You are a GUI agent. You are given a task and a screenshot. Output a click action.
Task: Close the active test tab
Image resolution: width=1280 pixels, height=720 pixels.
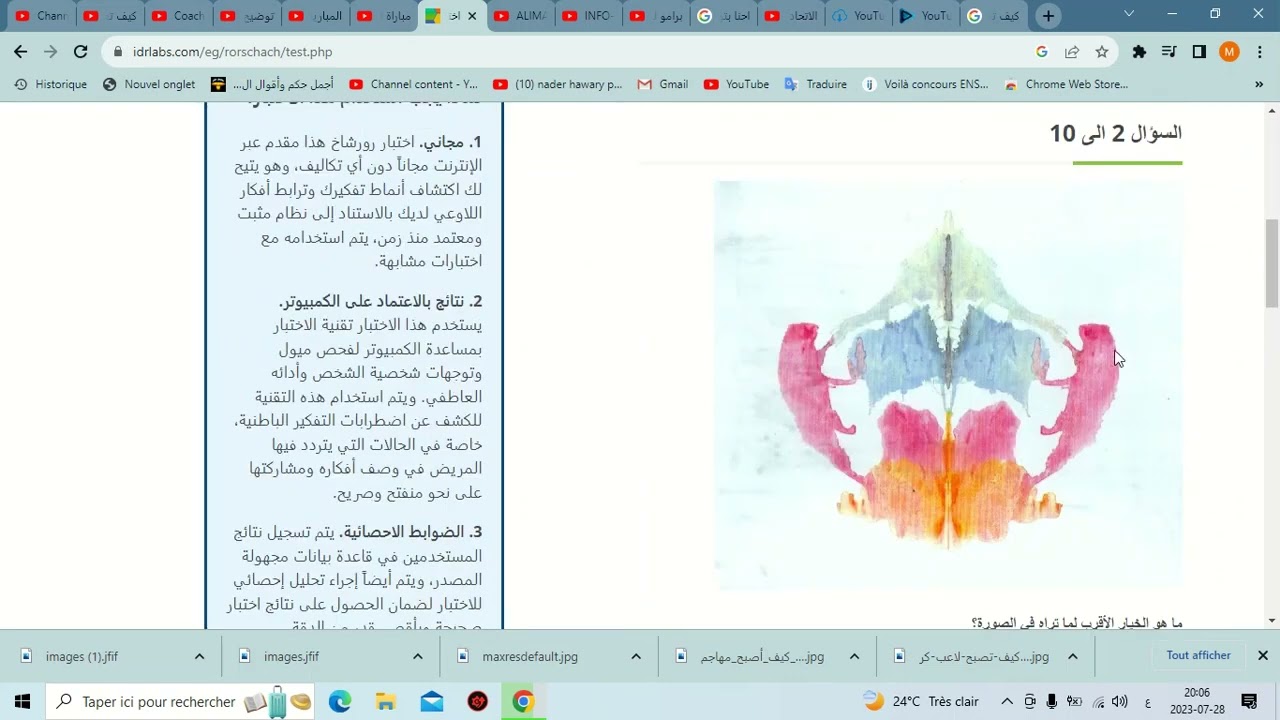(x=472, y=16)
